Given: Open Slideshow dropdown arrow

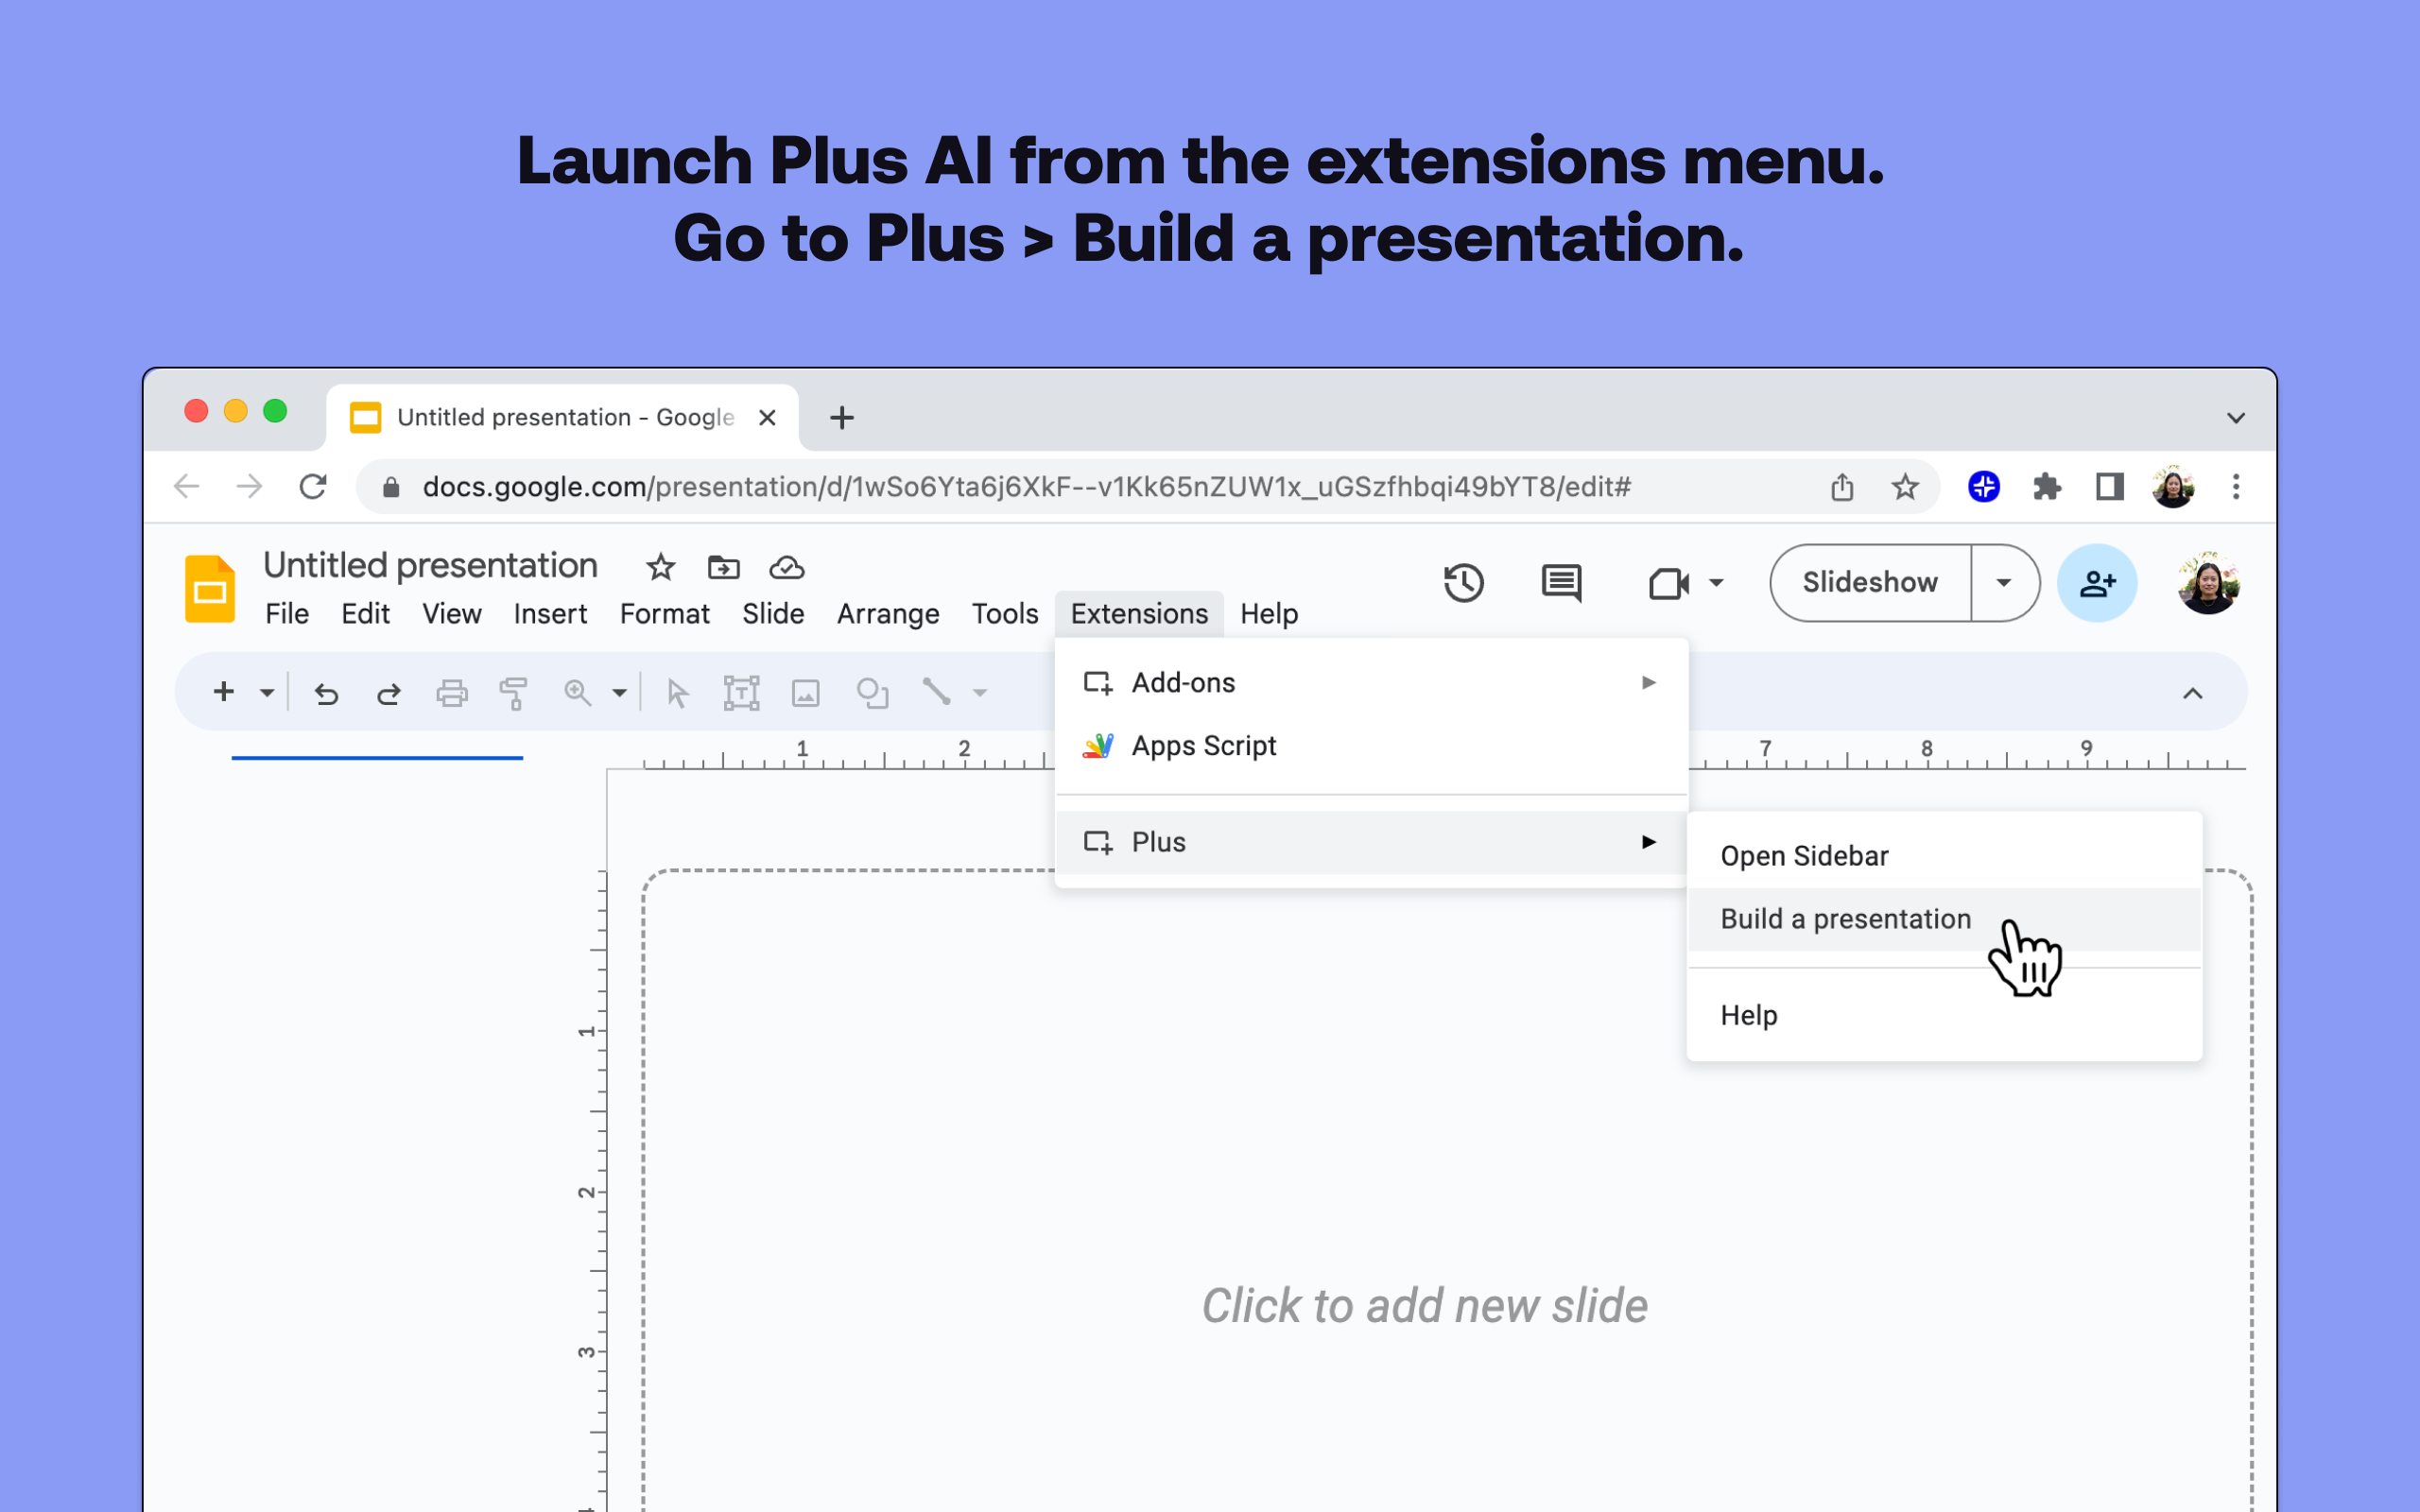Looking at the screenshot, I should click(x=2003, y=583).
